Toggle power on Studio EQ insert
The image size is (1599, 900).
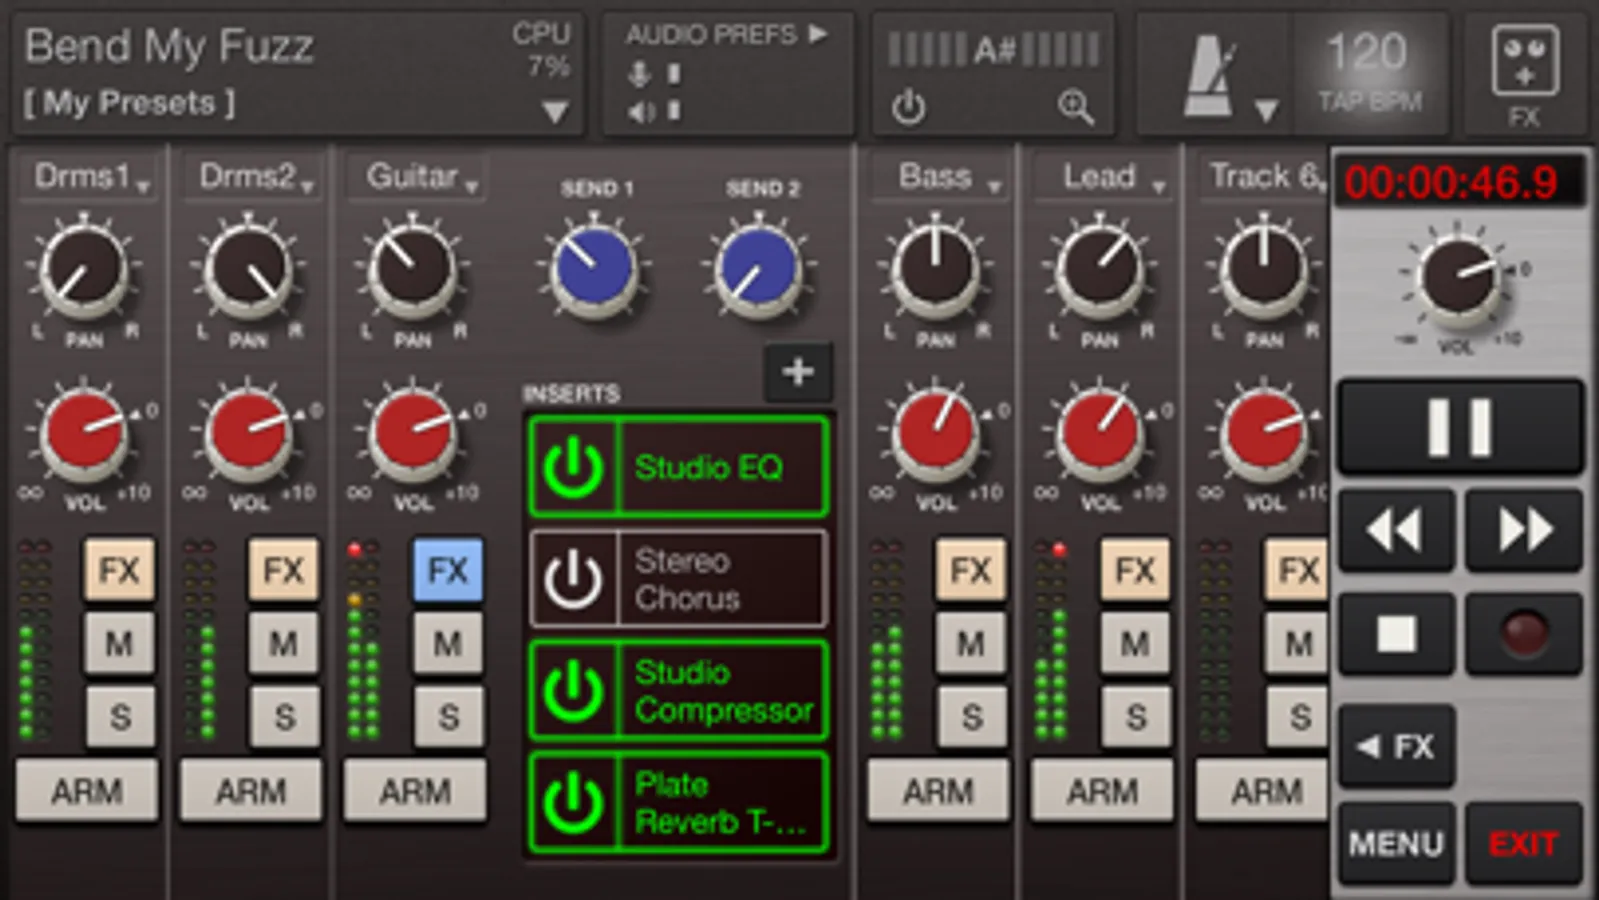tap(573, 467)
